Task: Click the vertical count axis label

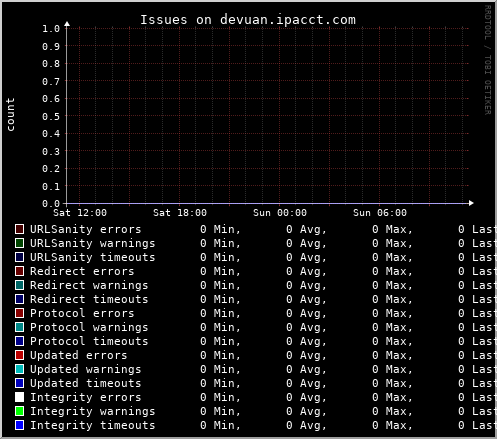Action: point(10,114)
